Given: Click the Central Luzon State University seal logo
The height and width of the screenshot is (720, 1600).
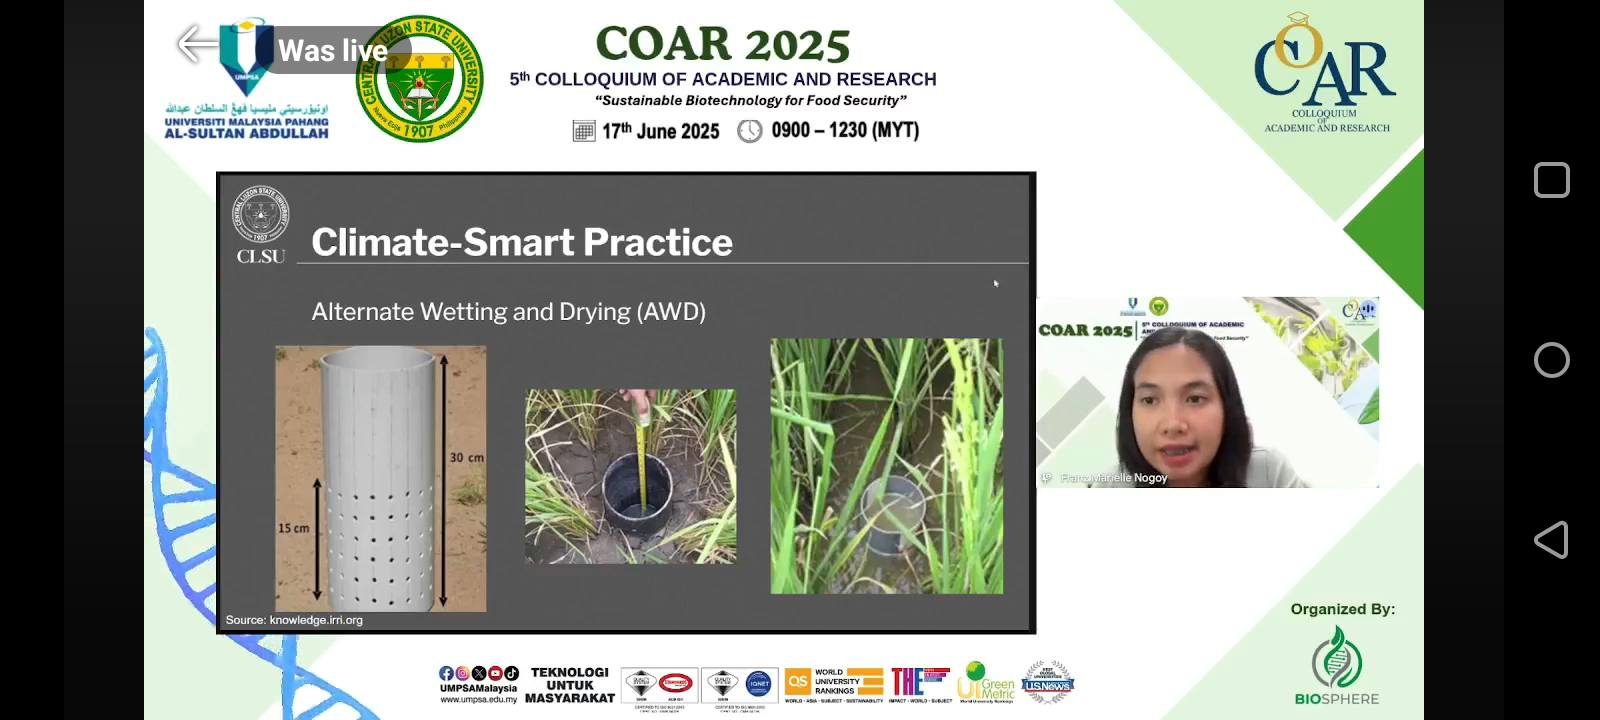Looking at the screenshot, I should [420, 78].
